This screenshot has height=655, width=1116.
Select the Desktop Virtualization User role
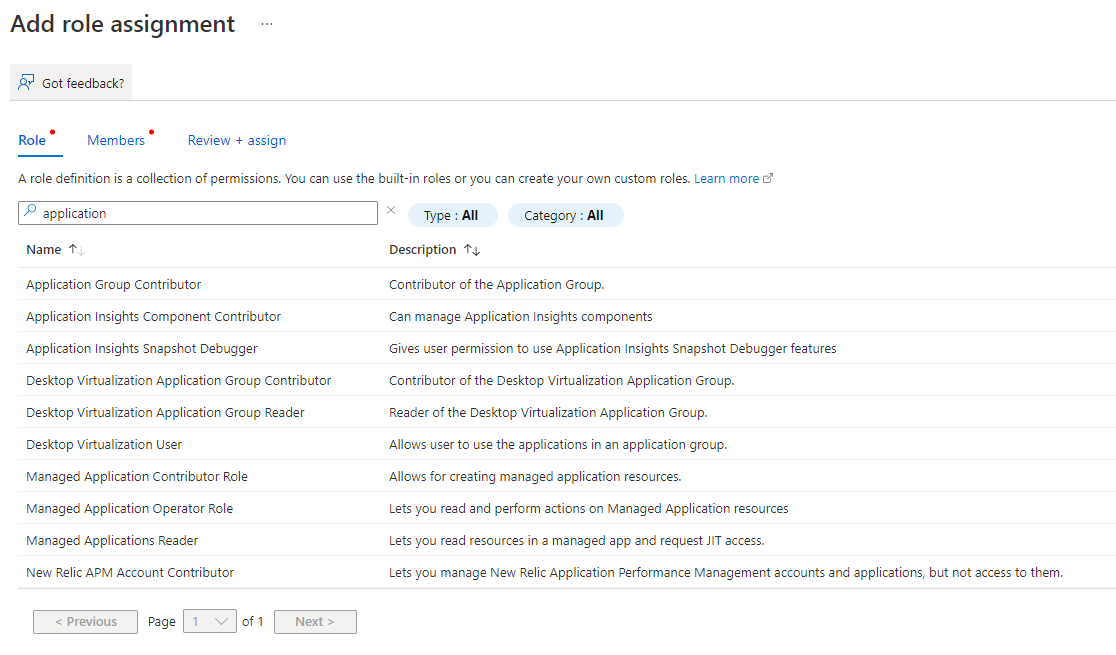click(x=104, y=444)
